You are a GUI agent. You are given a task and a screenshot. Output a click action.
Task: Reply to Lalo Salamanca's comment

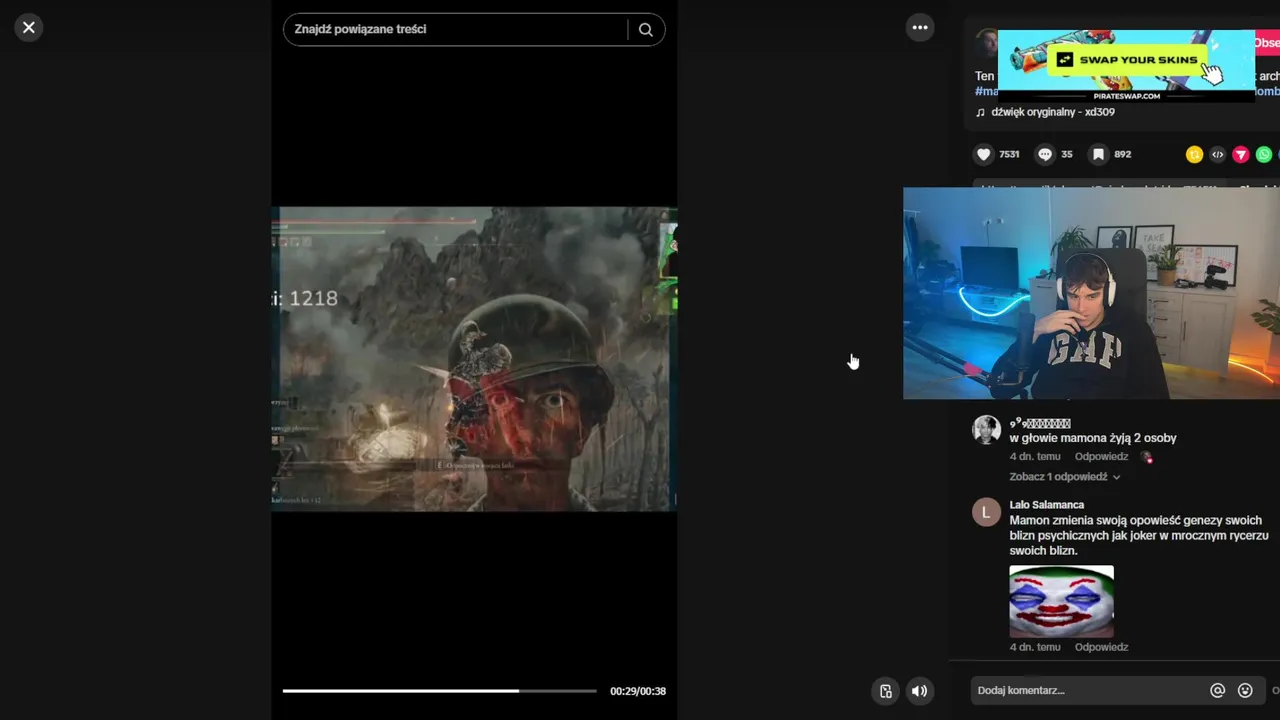click(x=1101, y=647)
